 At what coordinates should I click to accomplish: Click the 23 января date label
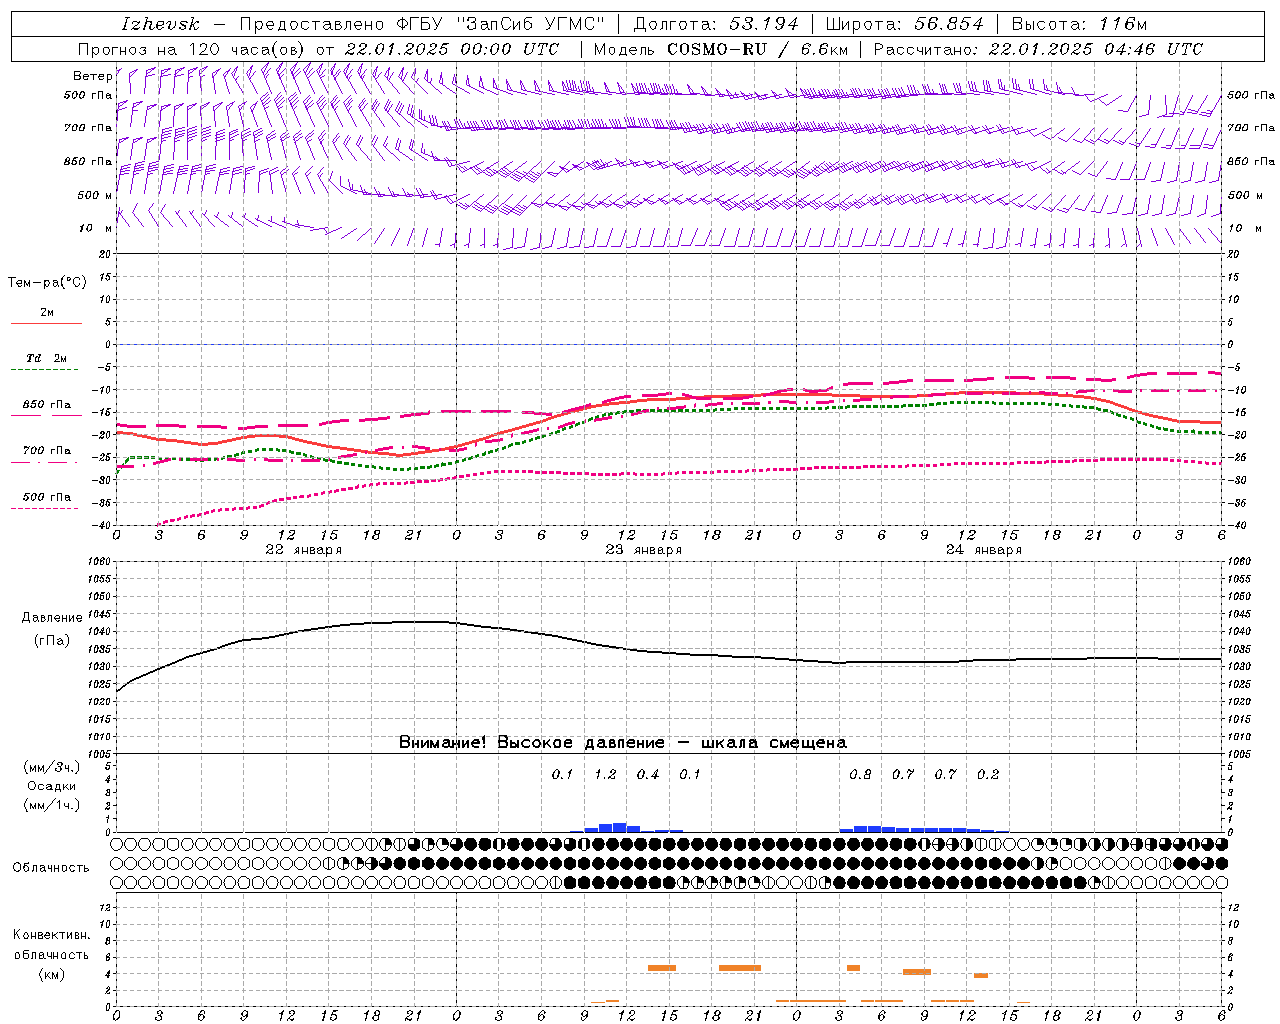click(x=643, y=550)
